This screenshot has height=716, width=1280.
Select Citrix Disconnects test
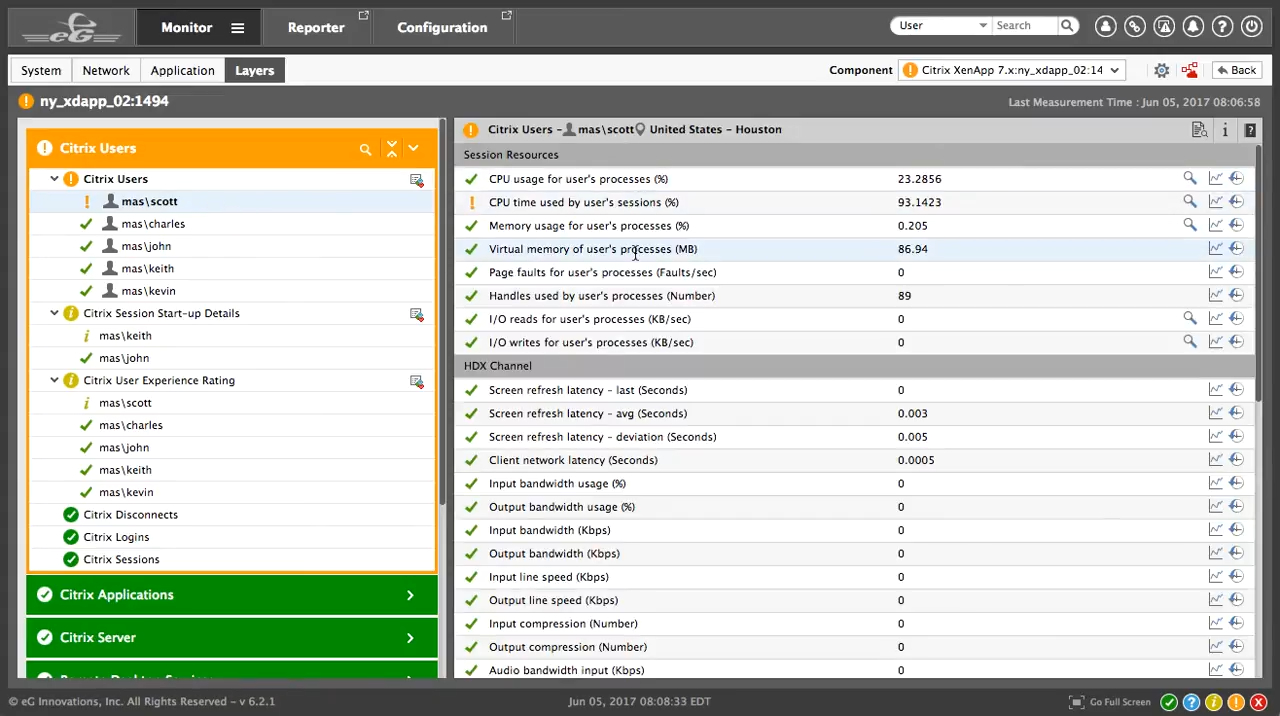[x=130, y=514]
